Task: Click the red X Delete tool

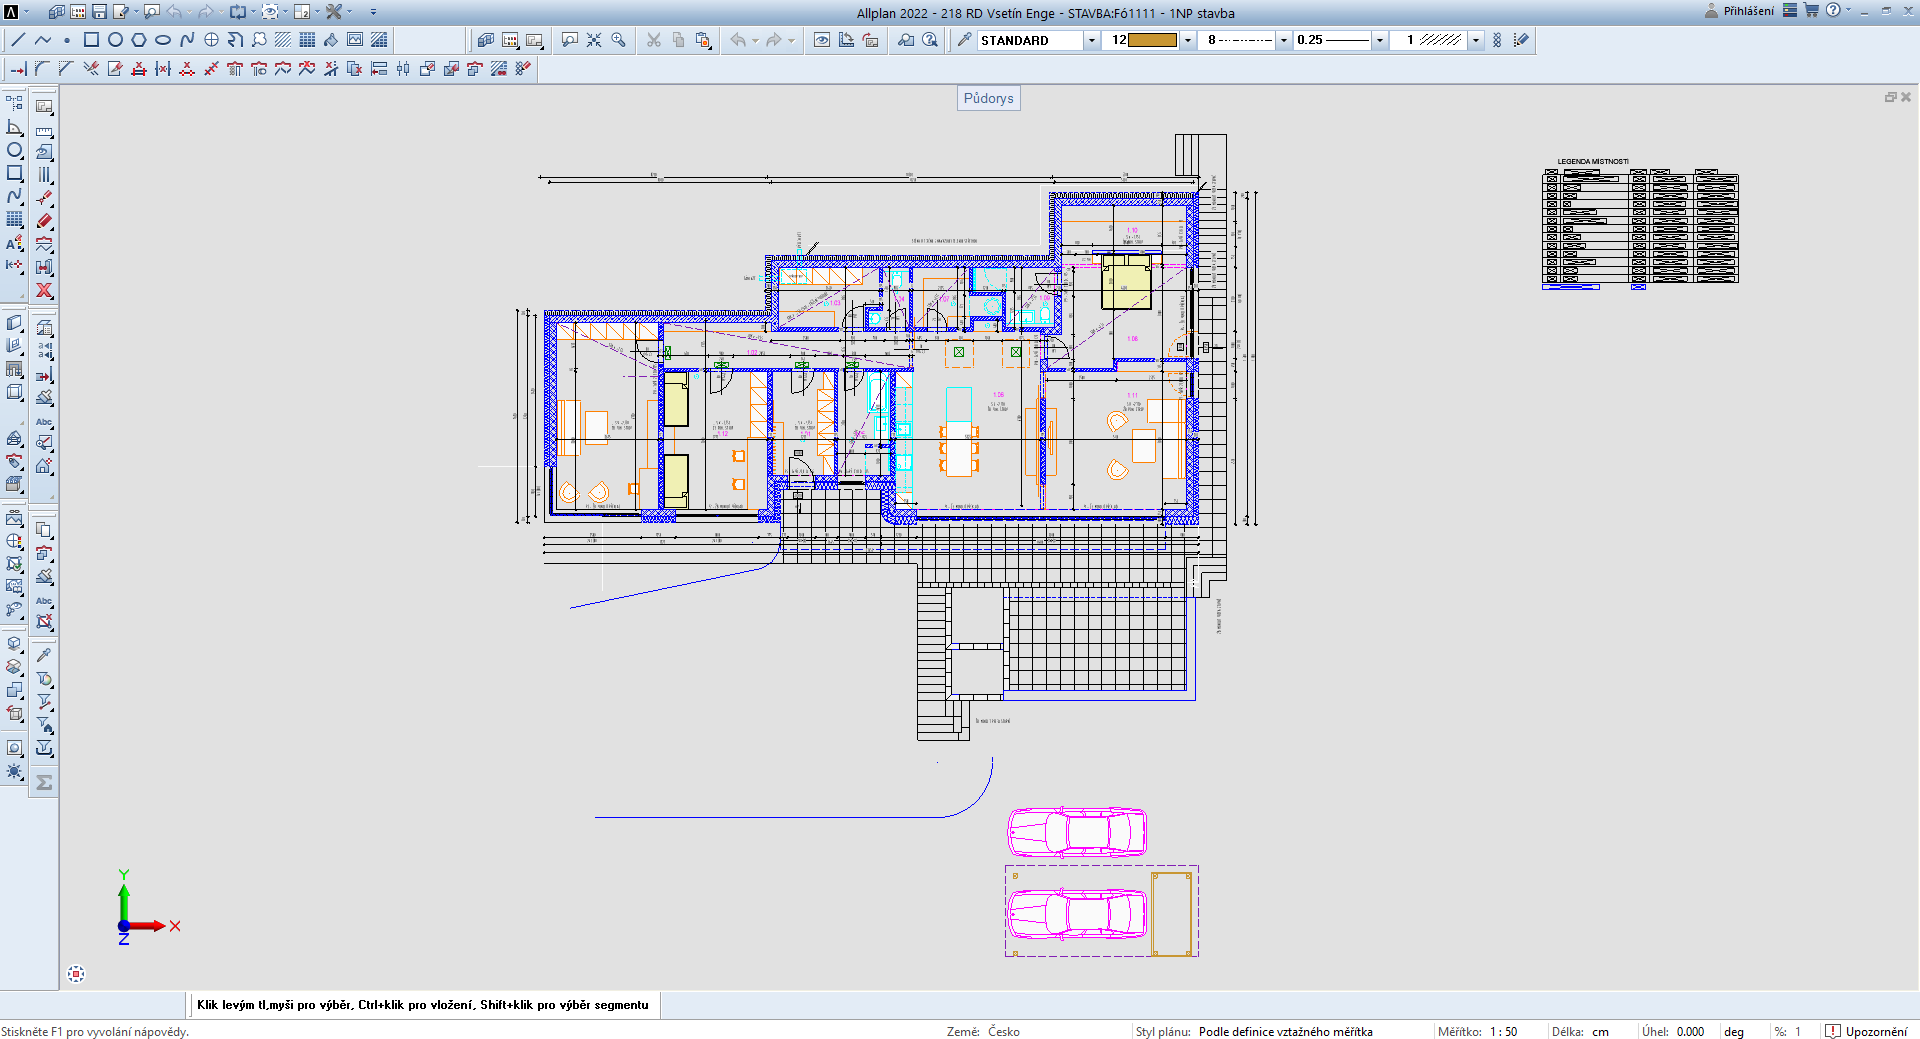Action: pos(44,290)
